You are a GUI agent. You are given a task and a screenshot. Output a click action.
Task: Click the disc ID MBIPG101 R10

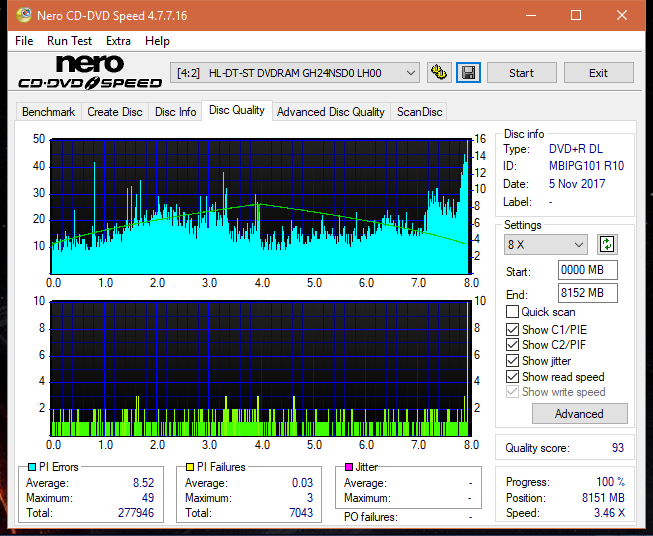(586, 166)
